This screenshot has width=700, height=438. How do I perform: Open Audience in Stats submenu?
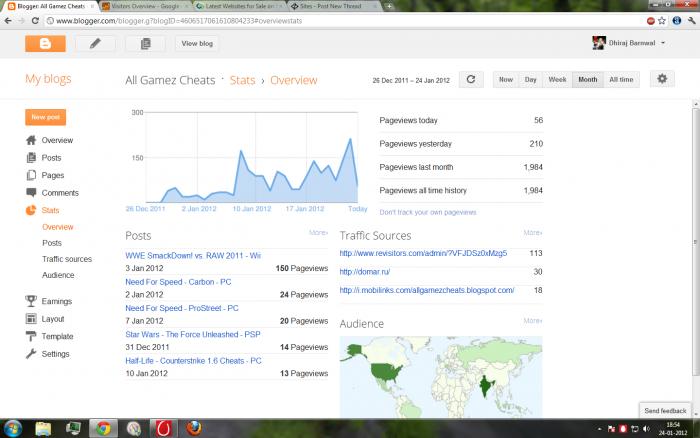pos(58,275)
